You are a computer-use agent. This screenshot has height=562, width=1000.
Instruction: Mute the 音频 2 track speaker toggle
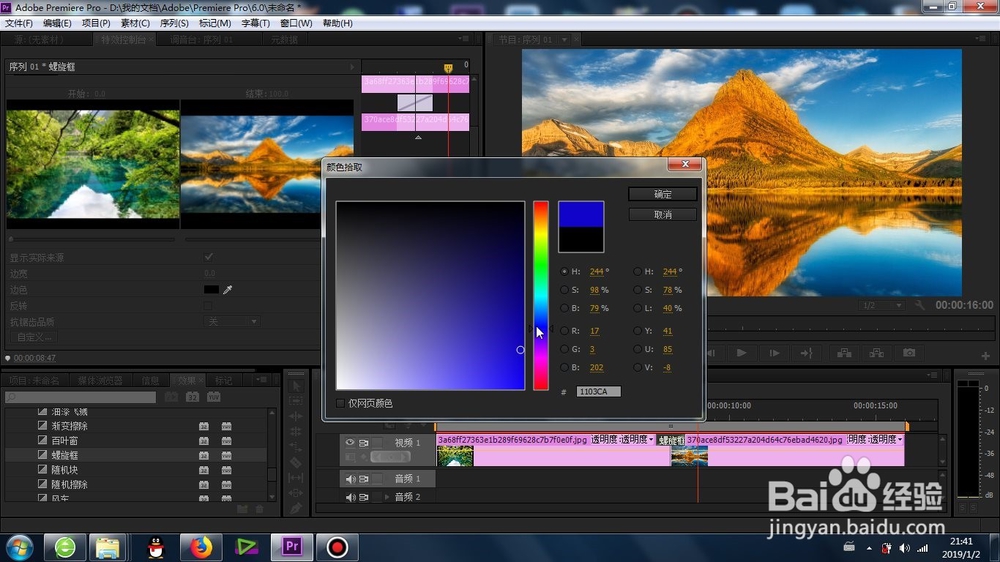coord(350,497)
